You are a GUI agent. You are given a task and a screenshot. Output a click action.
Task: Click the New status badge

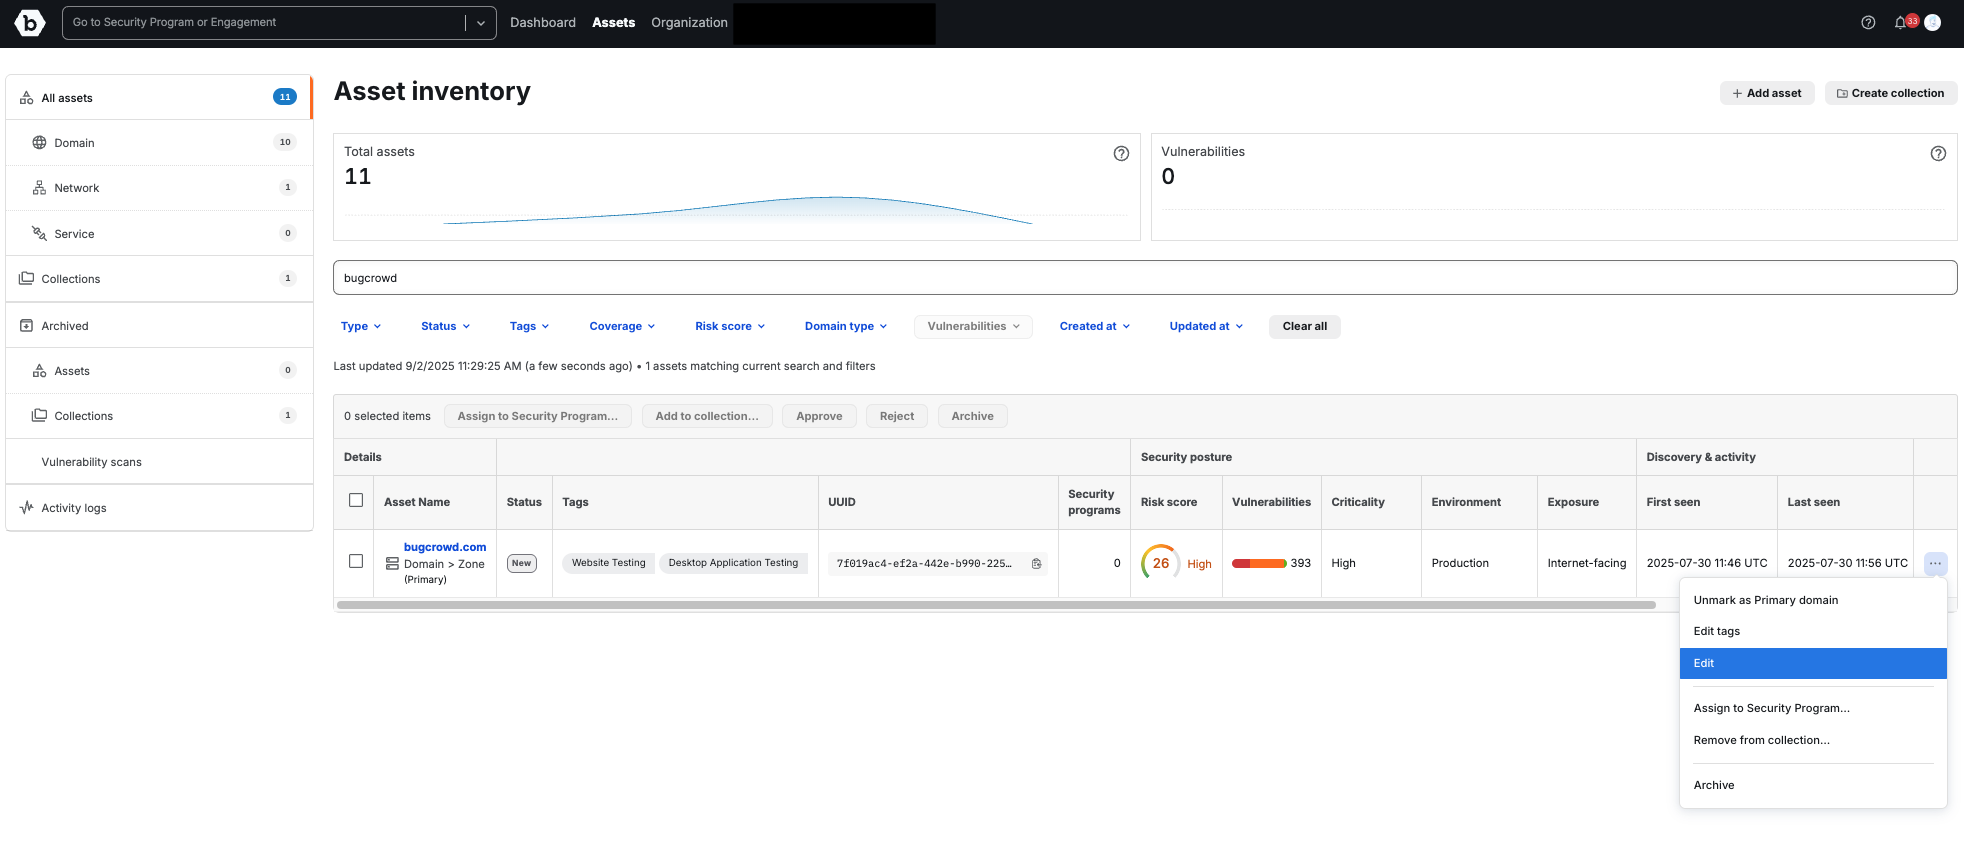point(522,563)
